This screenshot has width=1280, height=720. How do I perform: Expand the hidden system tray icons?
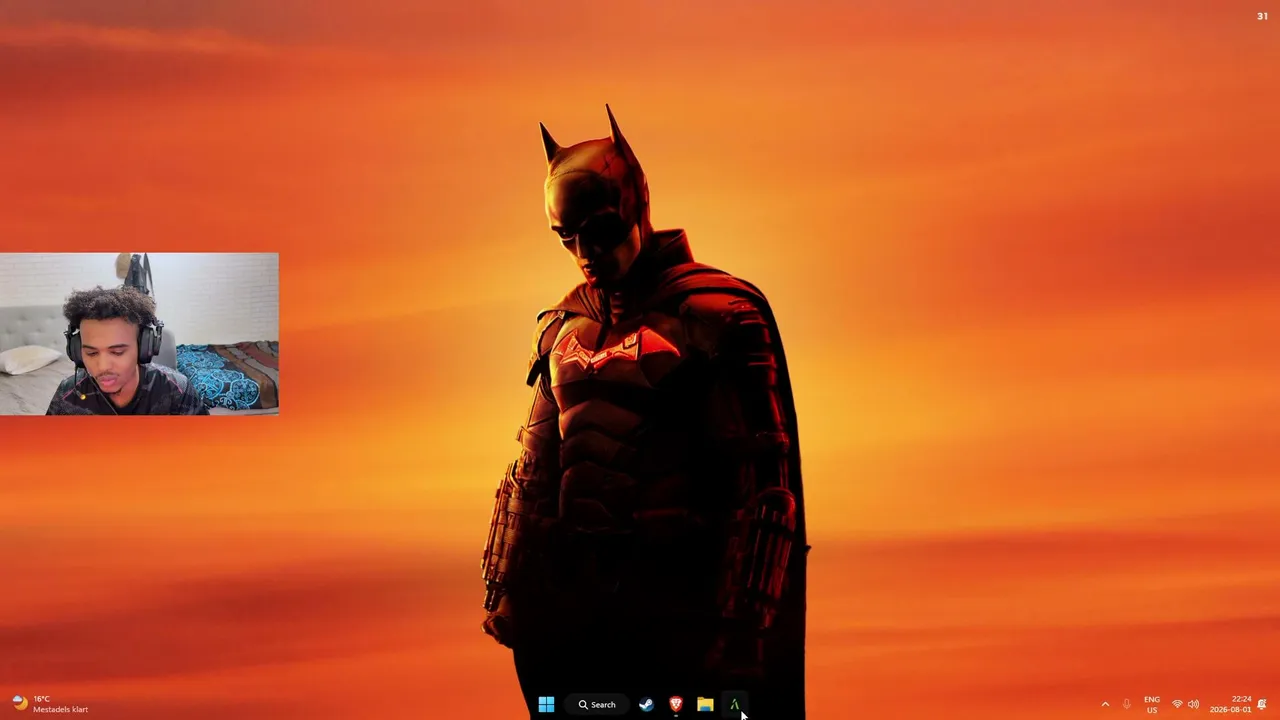[1105, 705]
